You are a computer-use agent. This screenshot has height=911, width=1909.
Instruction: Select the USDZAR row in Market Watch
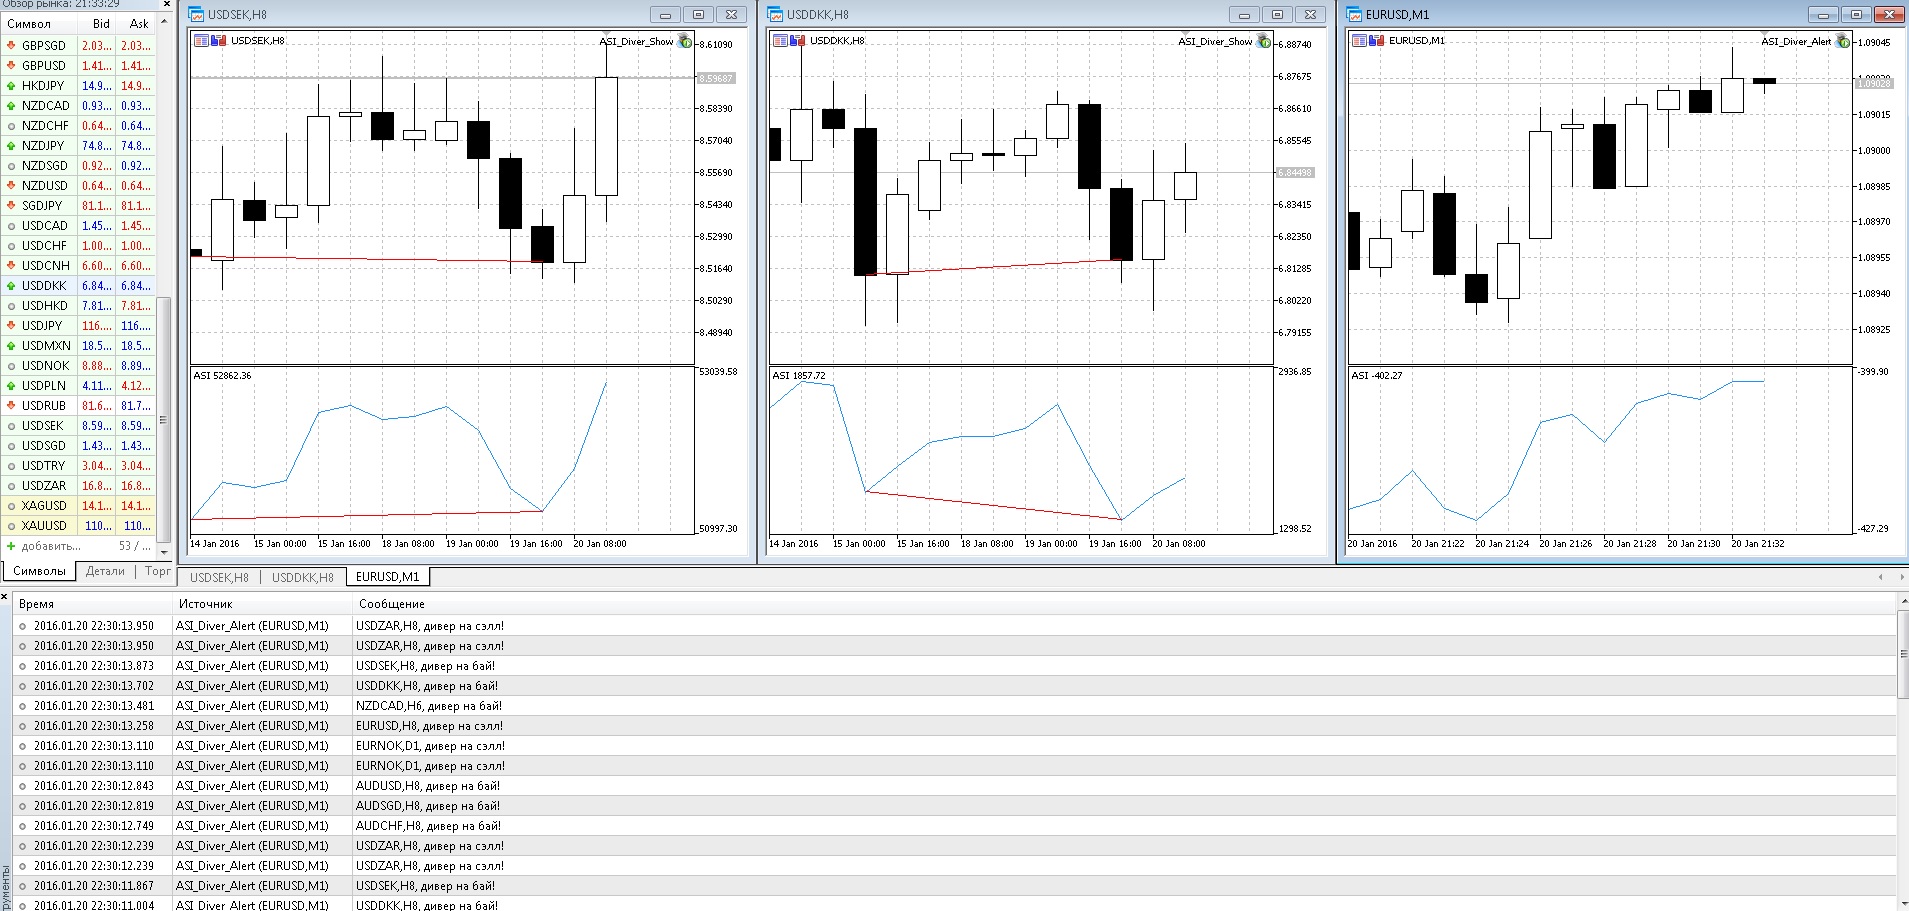(78, 486)
